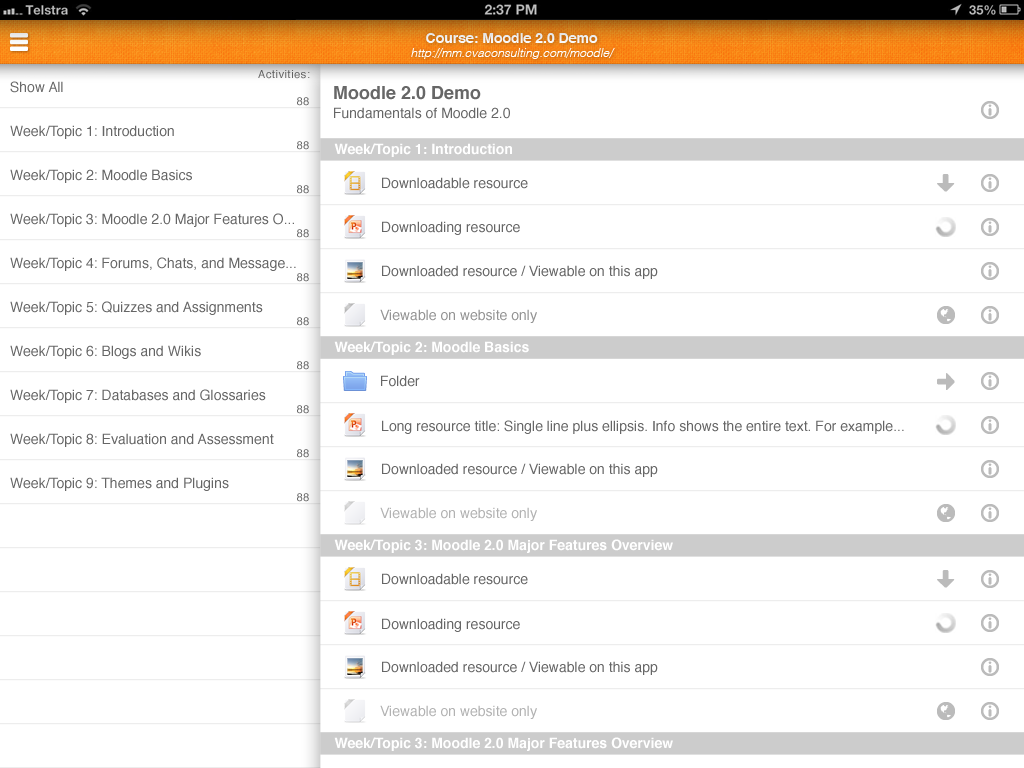Click the Telstra carrier label in status bar

[46, 10]
